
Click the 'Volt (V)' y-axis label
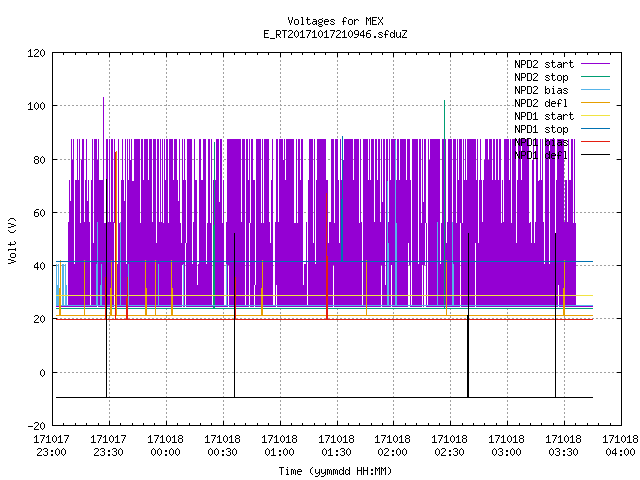[12, 240]
